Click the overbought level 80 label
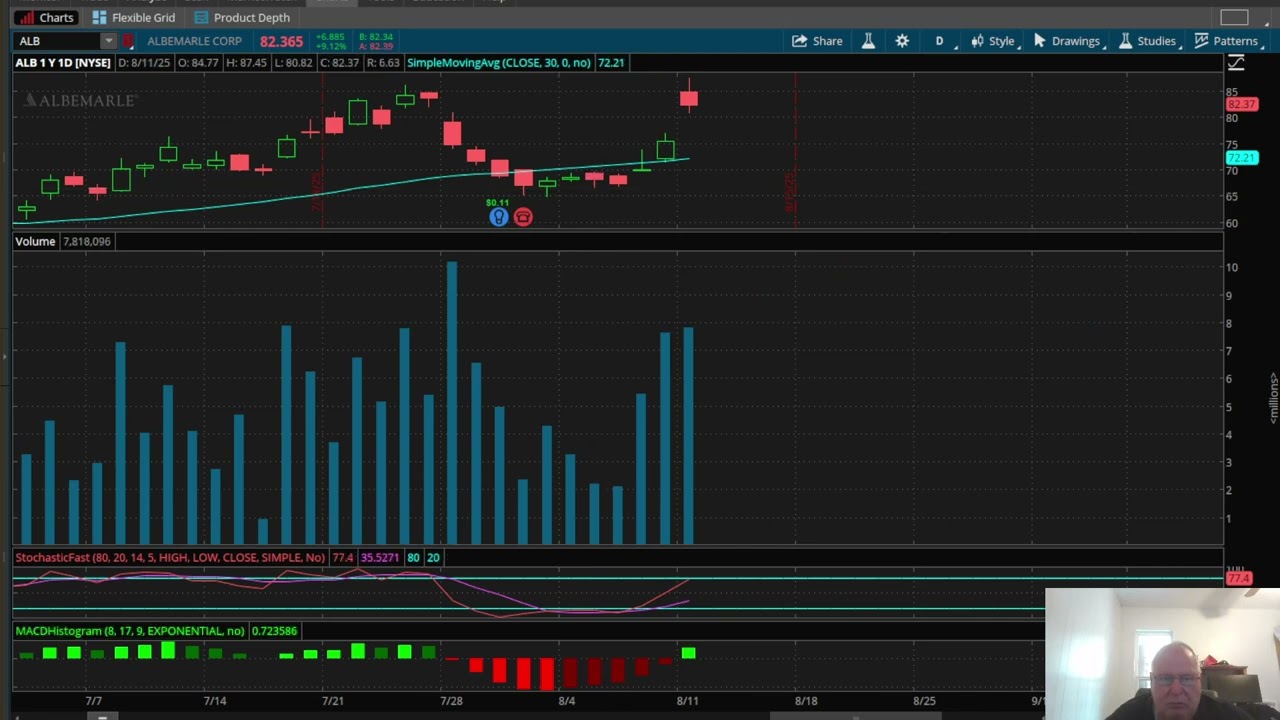Viewport: 1280px width, 720px height. click(413, 557)
